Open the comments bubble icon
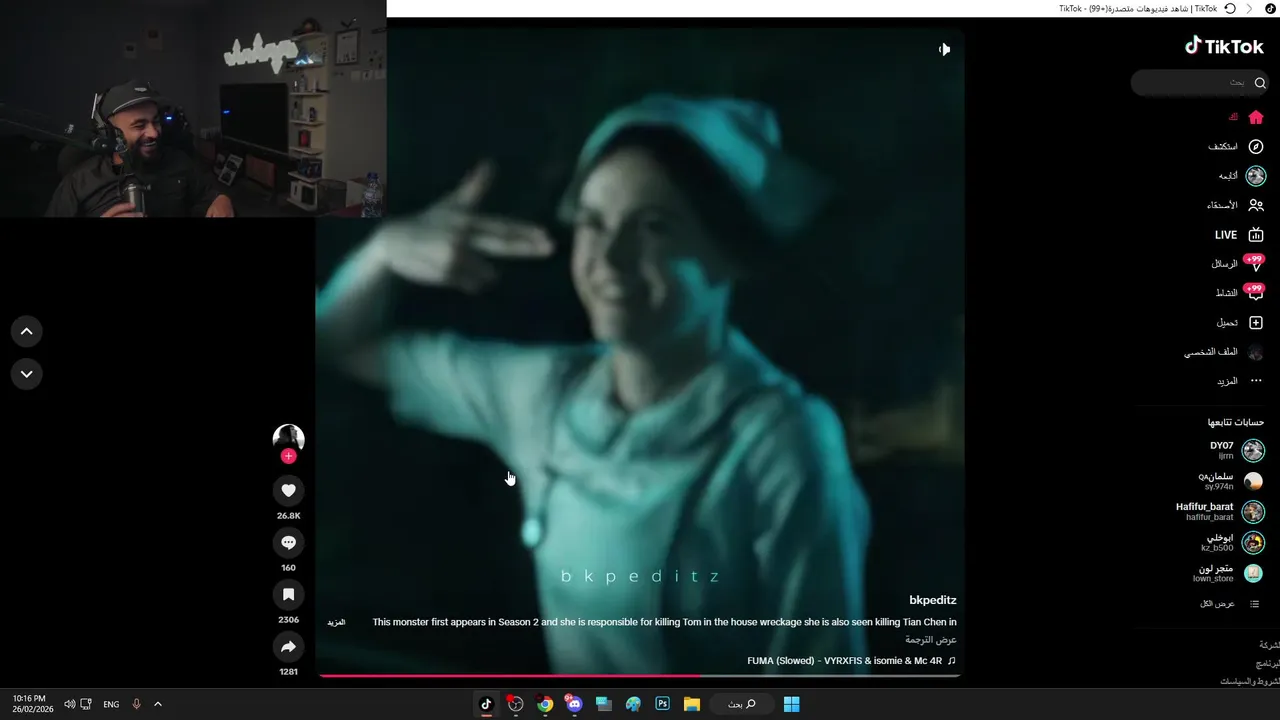The width and height of the screenshot is (1280, 720). click(288, 542)
